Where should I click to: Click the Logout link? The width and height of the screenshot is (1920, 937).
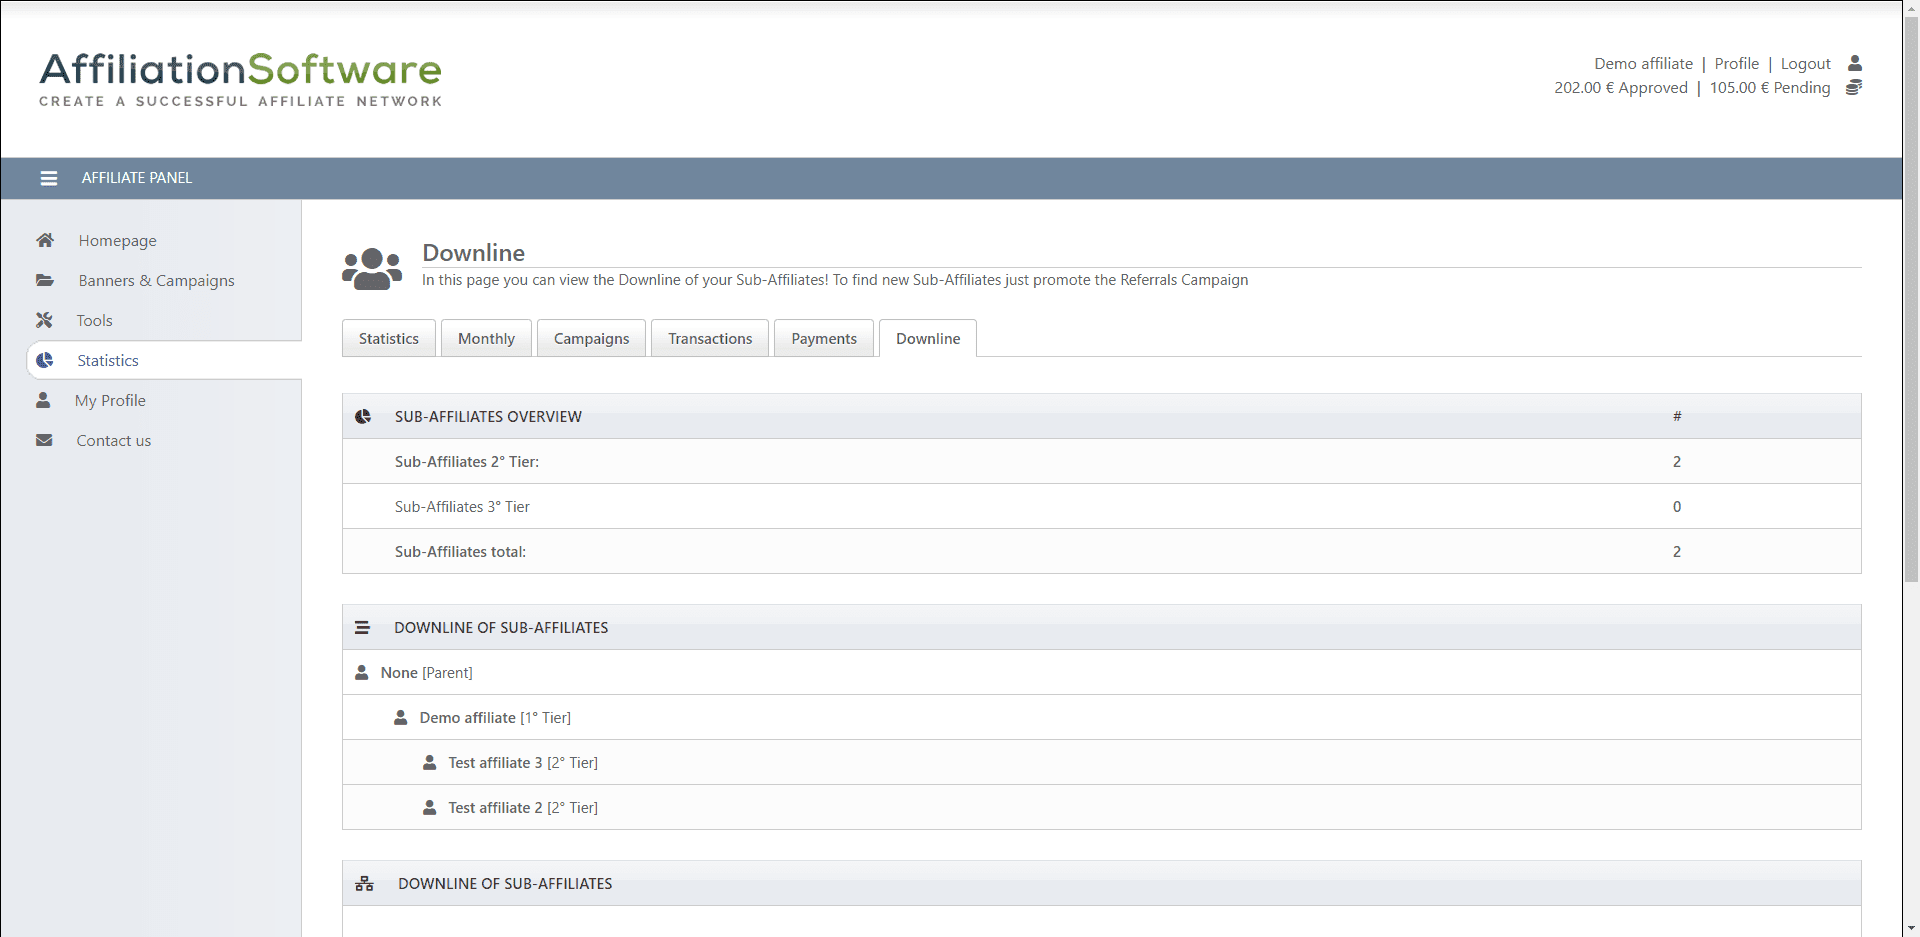coord(1805,64)
